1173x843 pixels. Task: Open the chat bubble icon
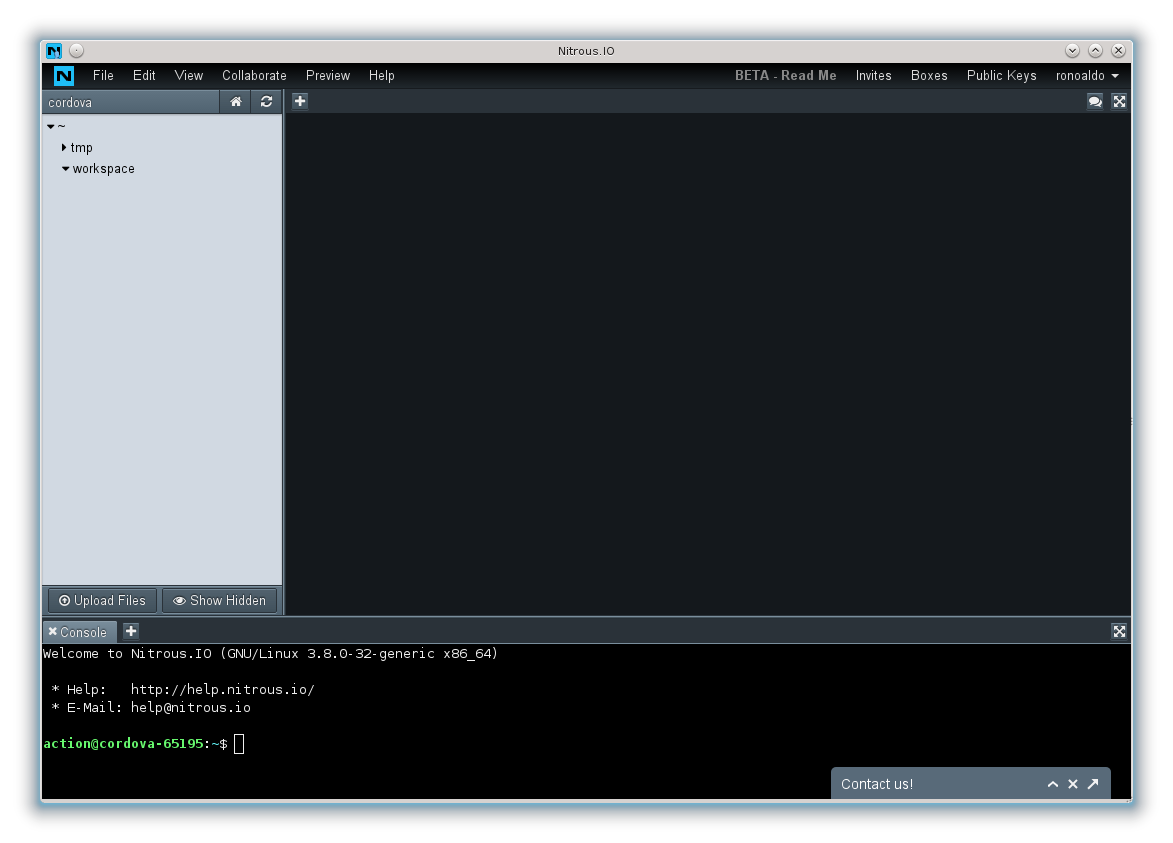pos(1094,102)
